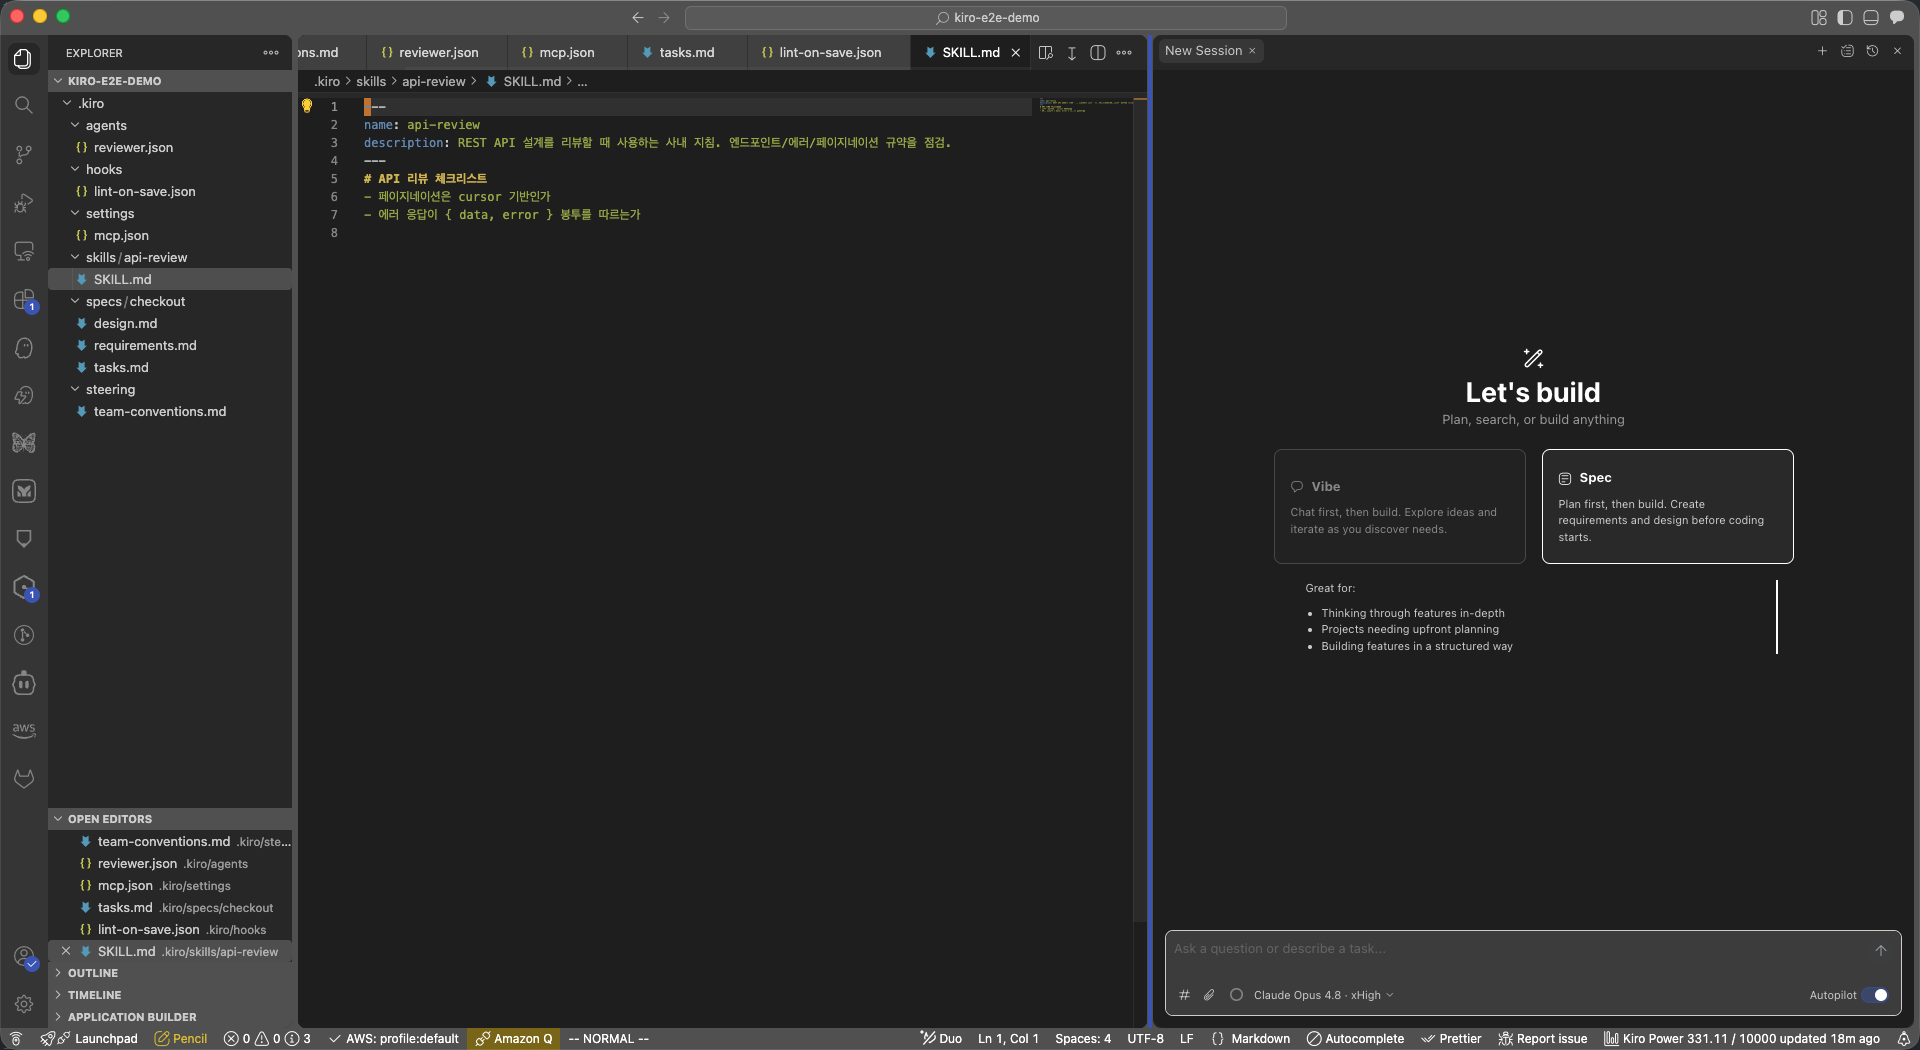Open the editor more actions ellipsis

pyautogui.click(x=1124, y=53)
